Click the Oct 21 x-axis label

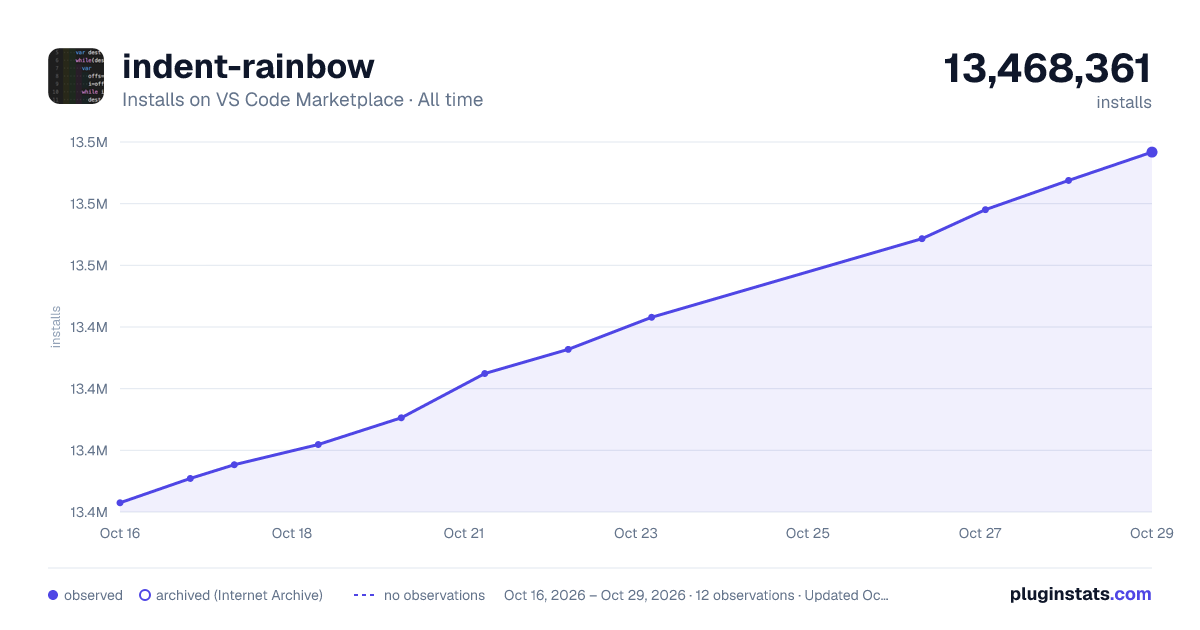click(464, 533)
